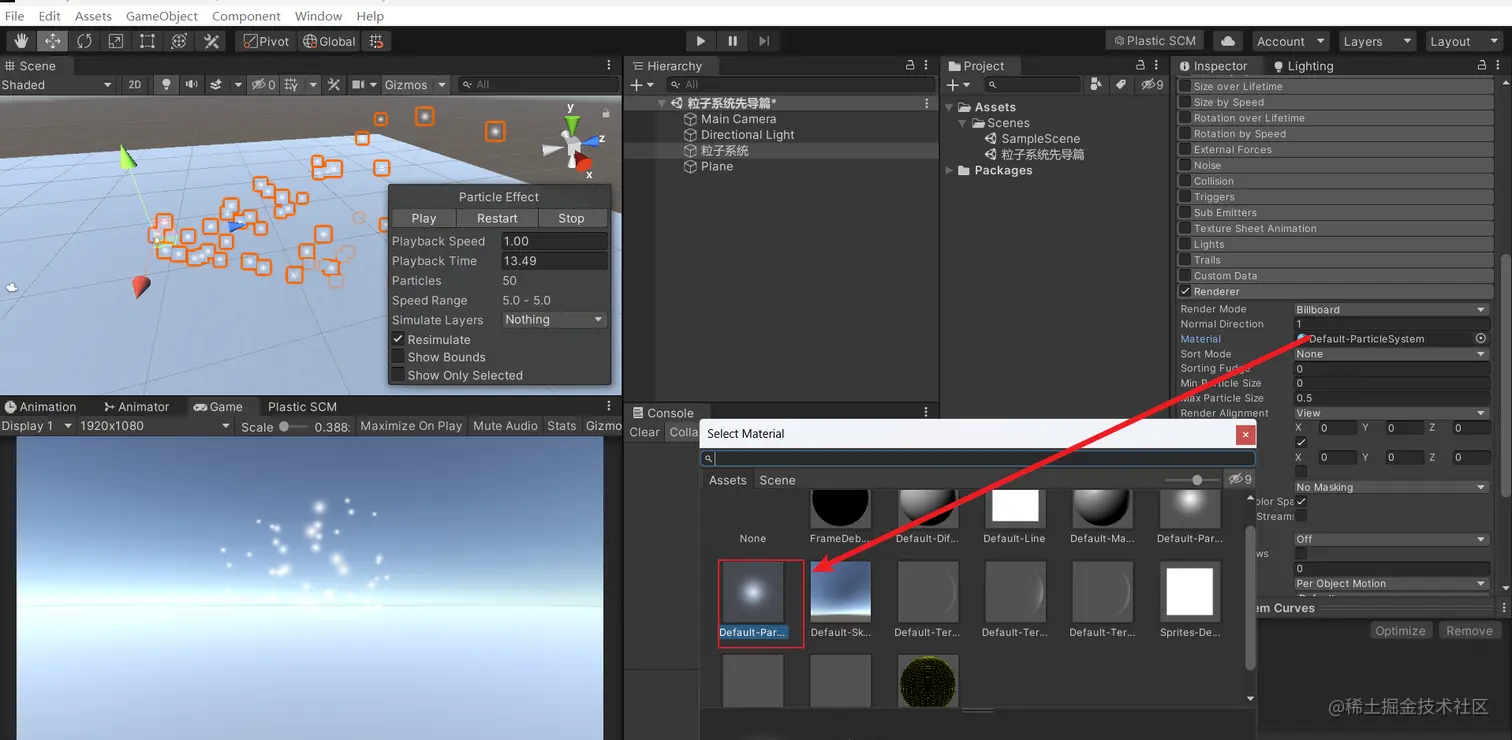This screenshot has height=740, width=1512.
Task: Expand the Packages folder
Action: 950,170
